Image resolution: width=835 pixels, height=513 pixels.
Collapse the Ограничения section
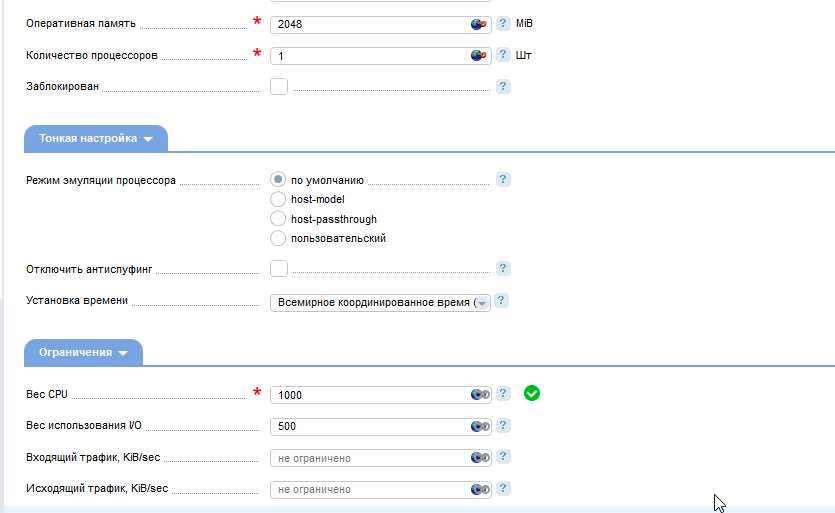[x=83, y=353]
